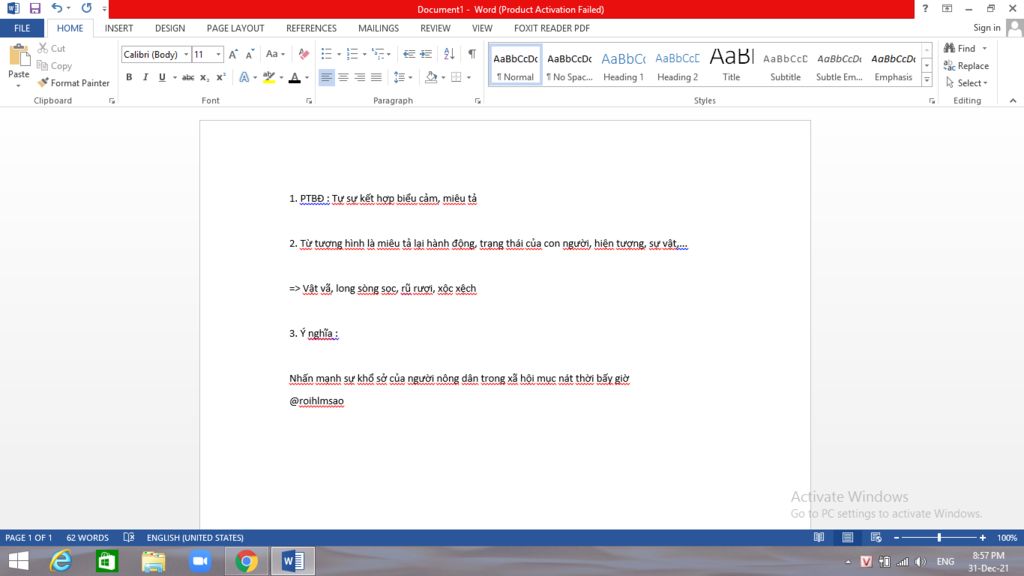Open the font size dropdown
This screenshot has width=1024, height=576.
pos(218,54)
